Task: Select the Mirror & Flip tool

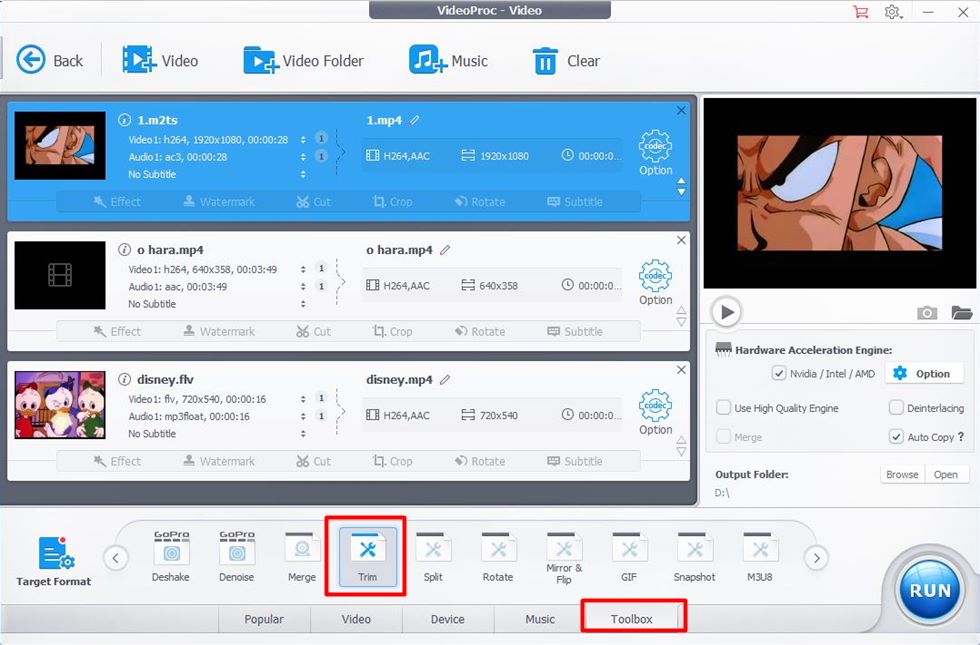Action: (564, 558)
